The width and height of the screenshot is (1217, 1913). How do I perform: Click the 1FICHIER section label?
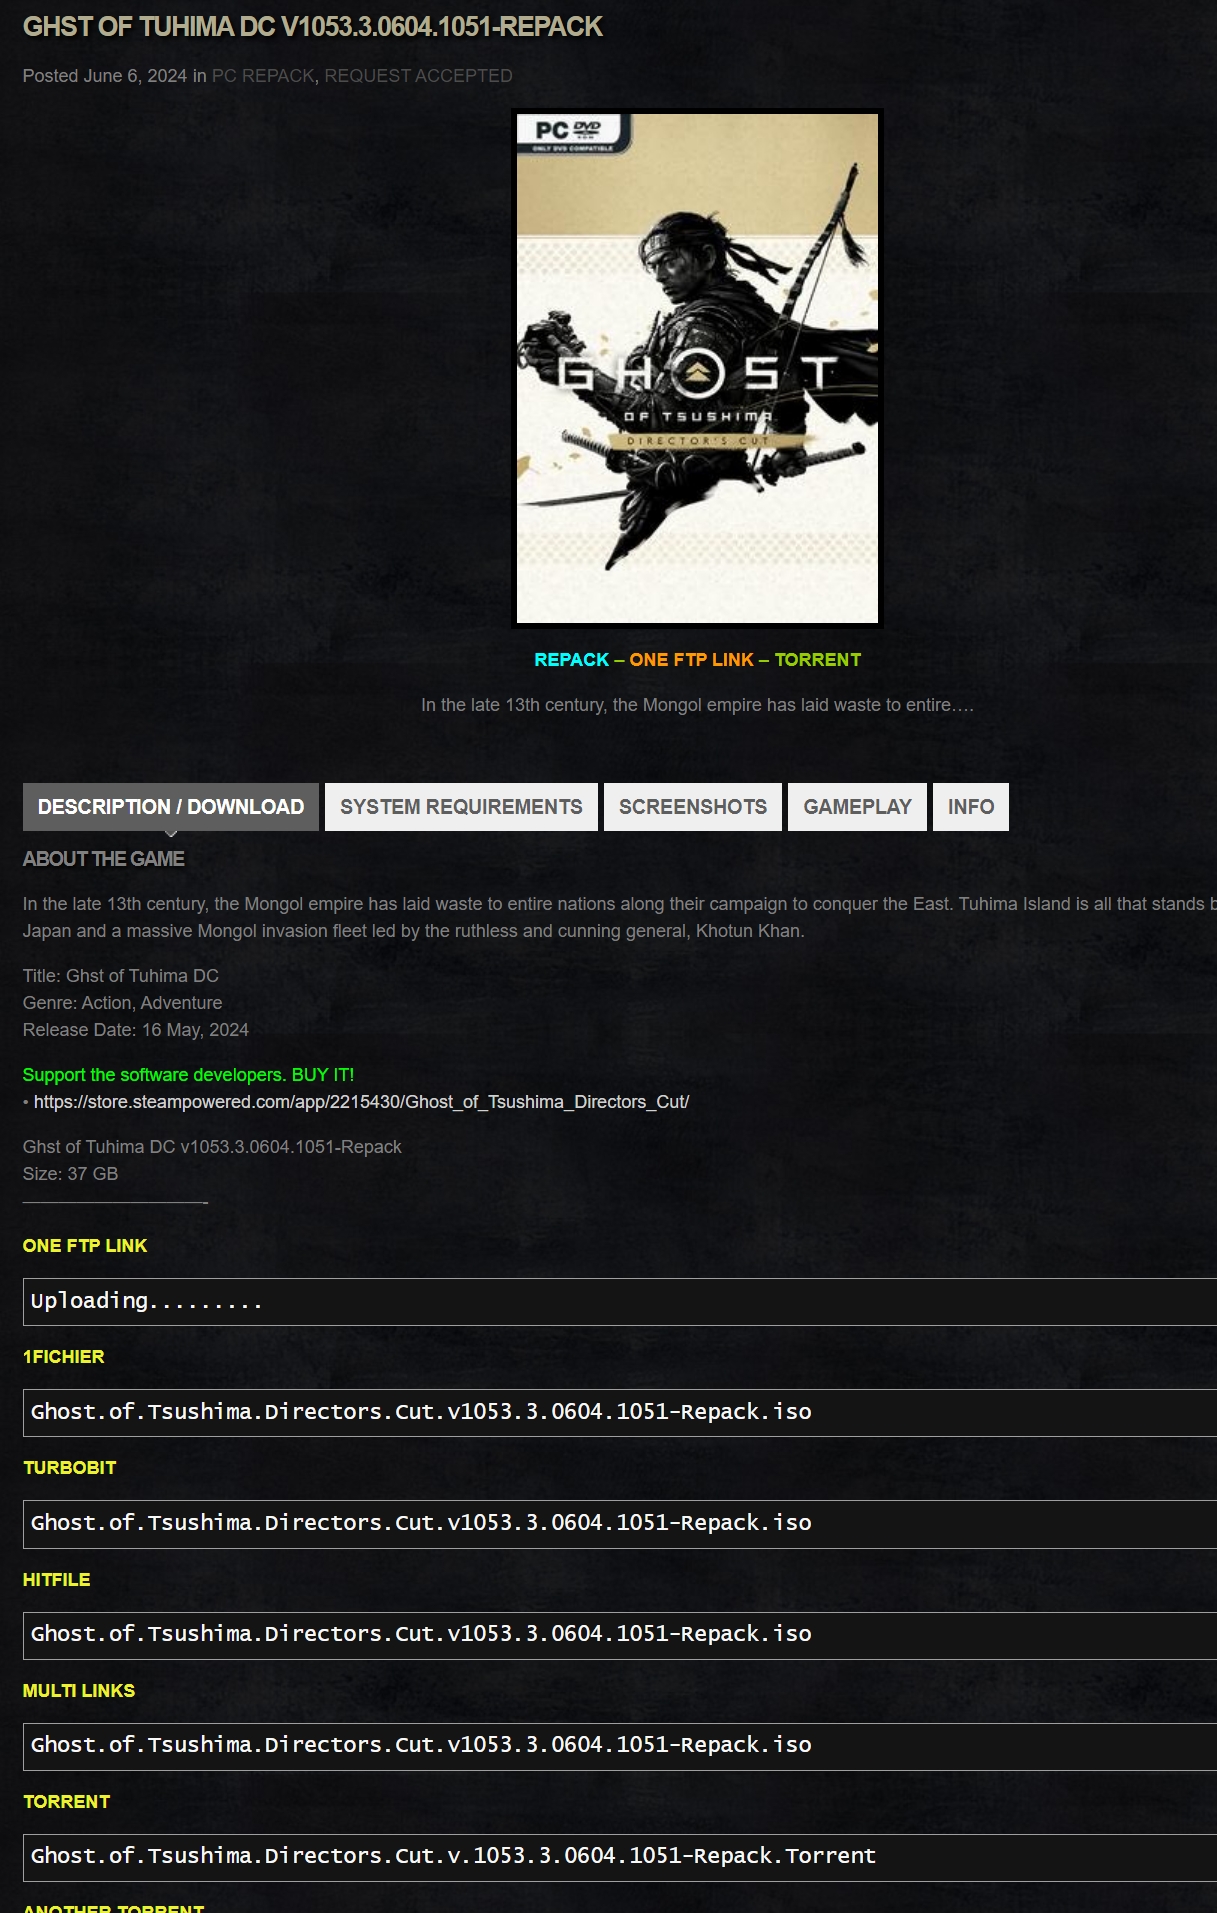coord(63,1357)
